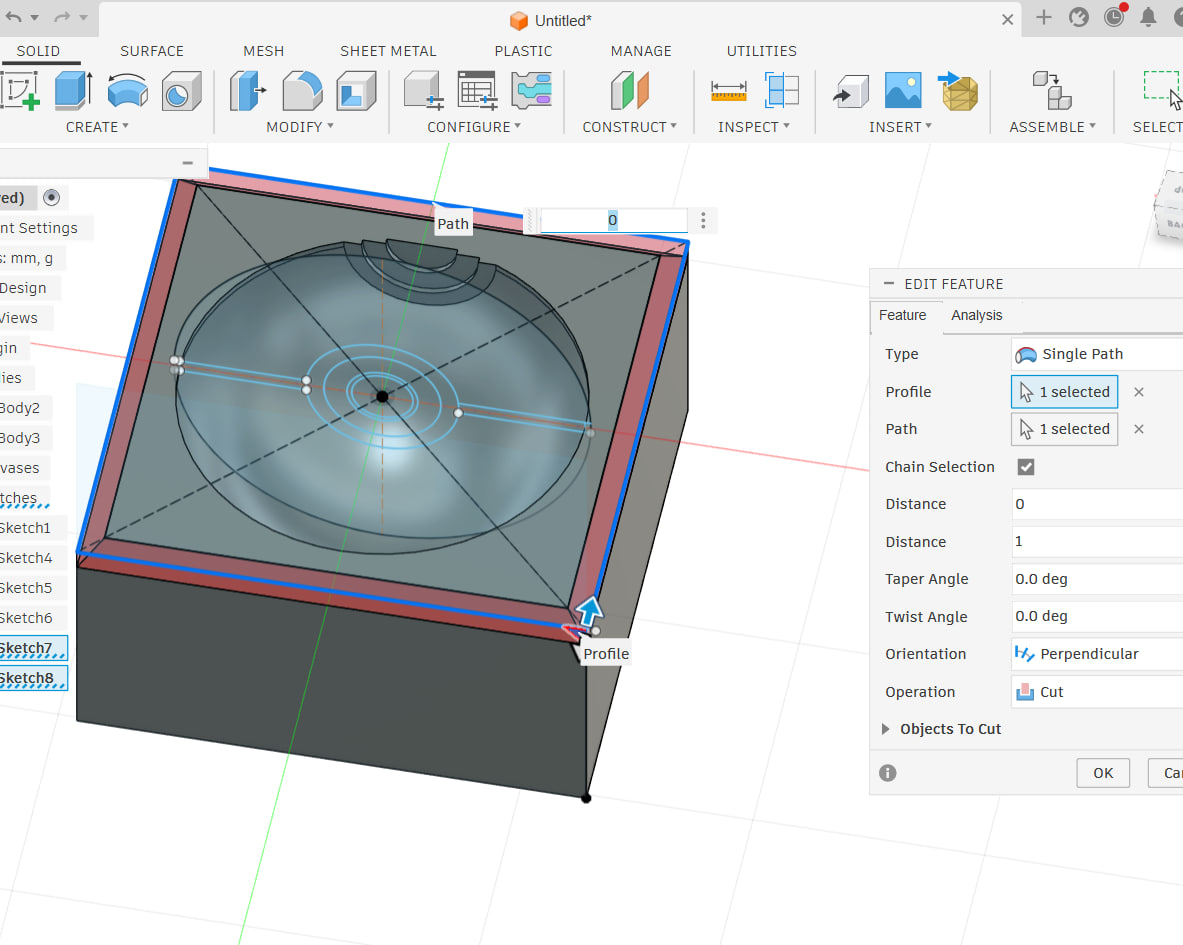Screen dimensions: 1183x945
Task: Select the Fillet tool icon
Action: coord(302,91)
